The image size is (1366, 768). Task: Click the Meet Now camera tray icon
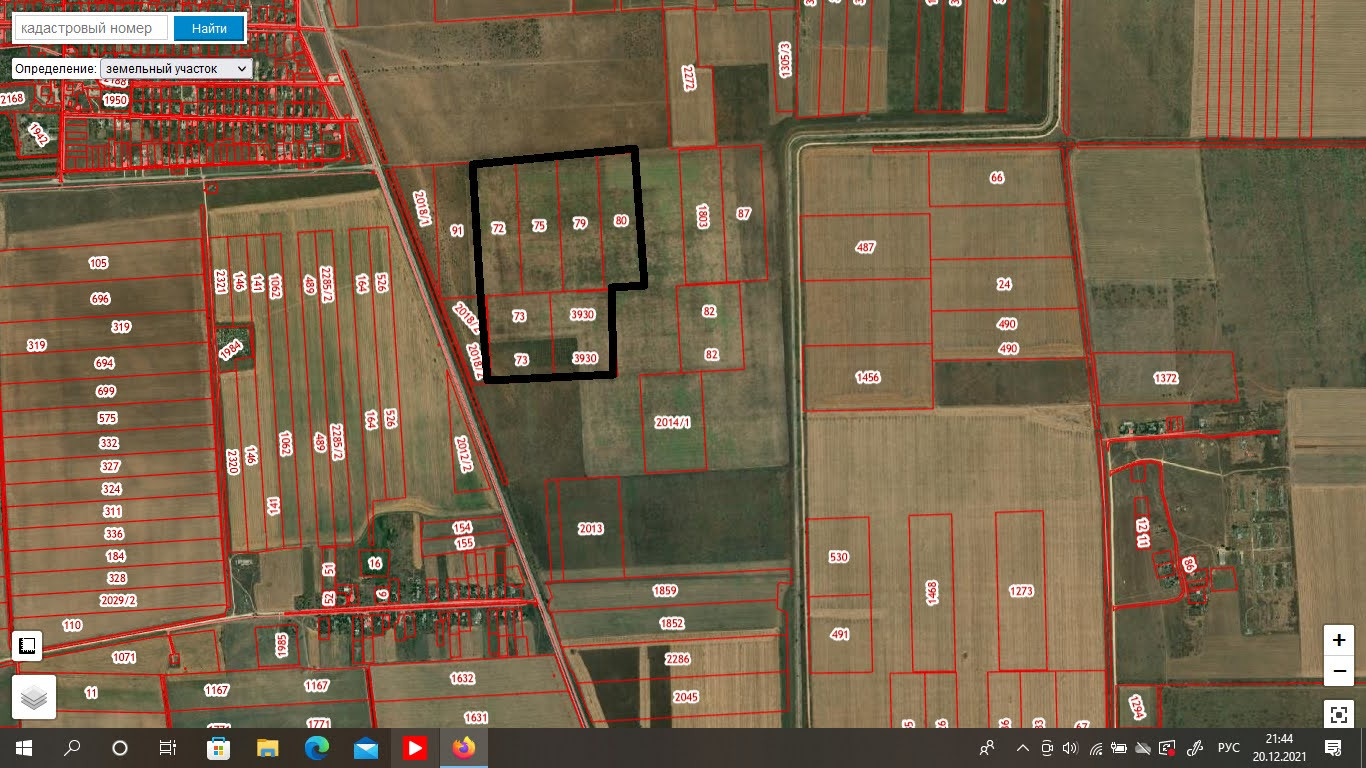1047,748
